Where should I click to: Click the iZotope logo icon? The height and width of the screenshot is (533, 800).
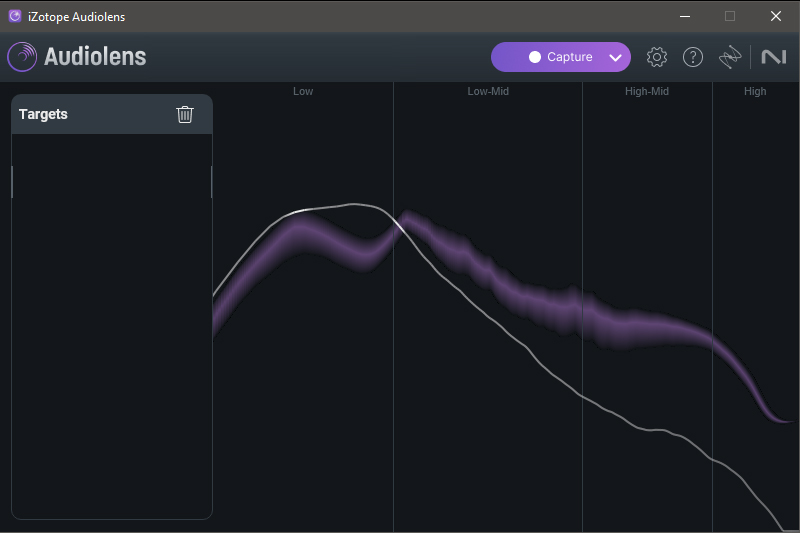pyautogui.click(x=731, y=57)
